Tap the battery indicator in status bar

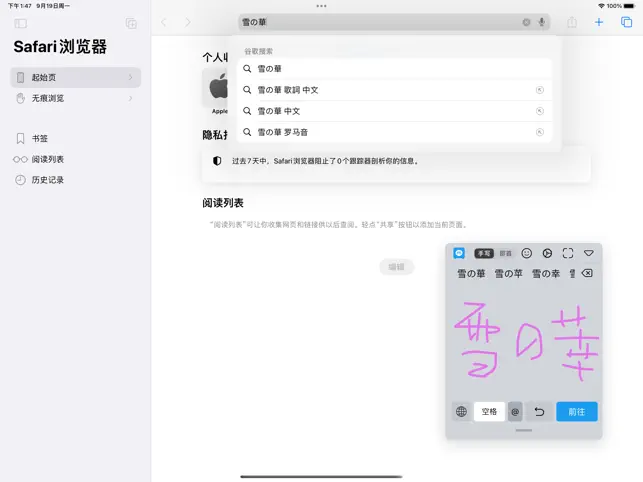tap(629, 6)
